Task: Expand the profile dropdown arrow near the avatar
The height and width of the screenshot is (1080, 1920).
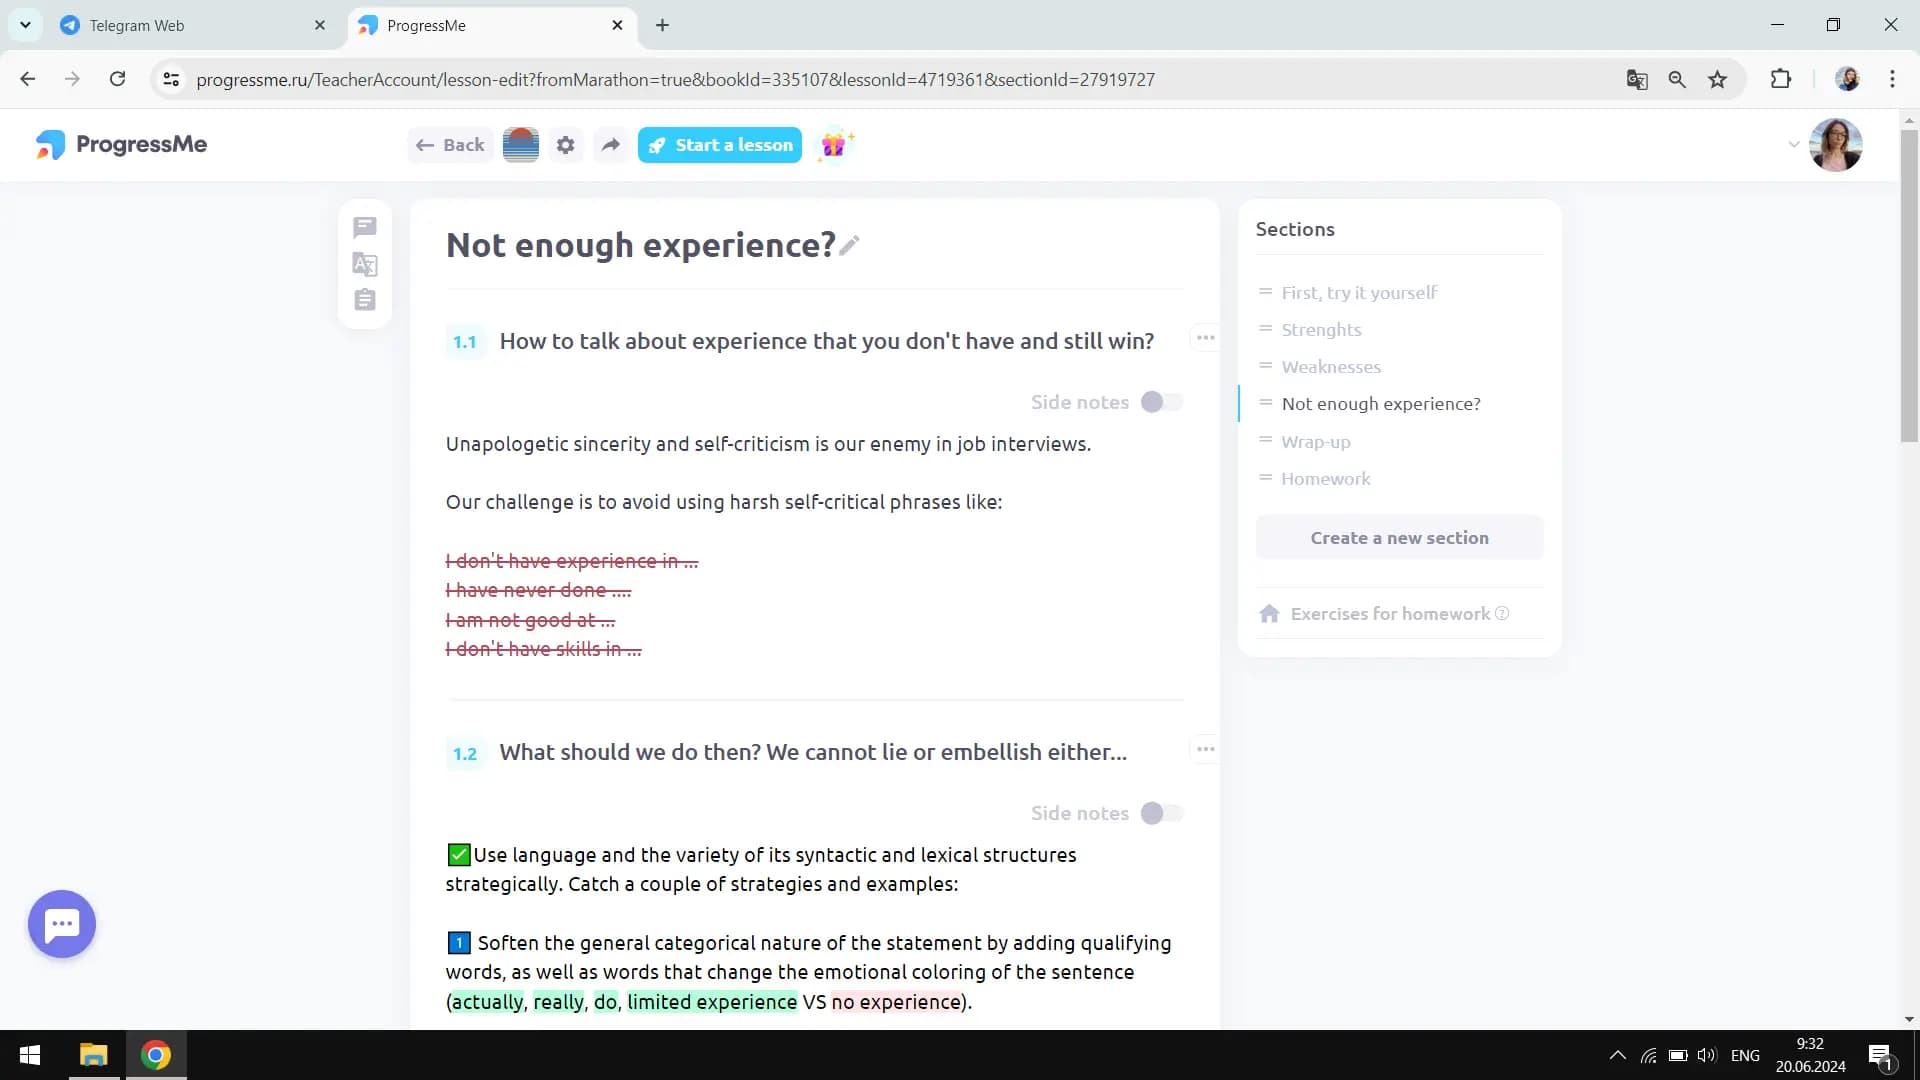Action: click(1793, 145)
